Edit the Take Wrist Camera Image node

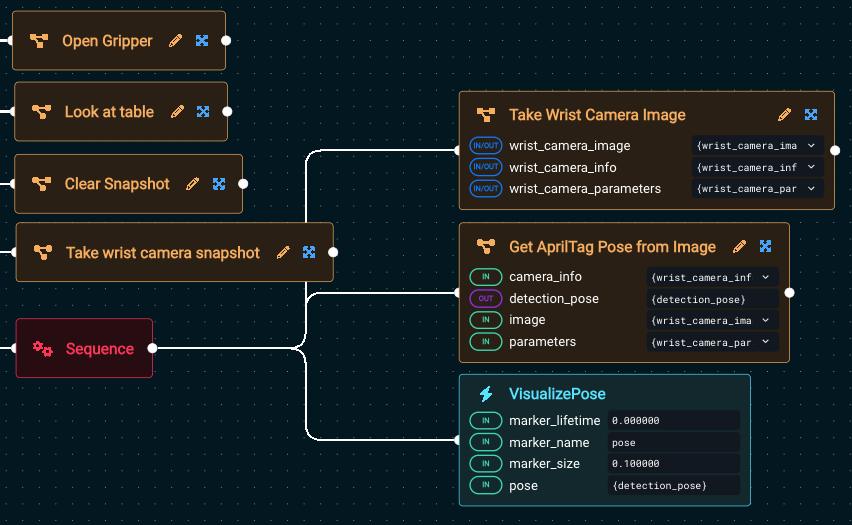click(x=785, y=115)
